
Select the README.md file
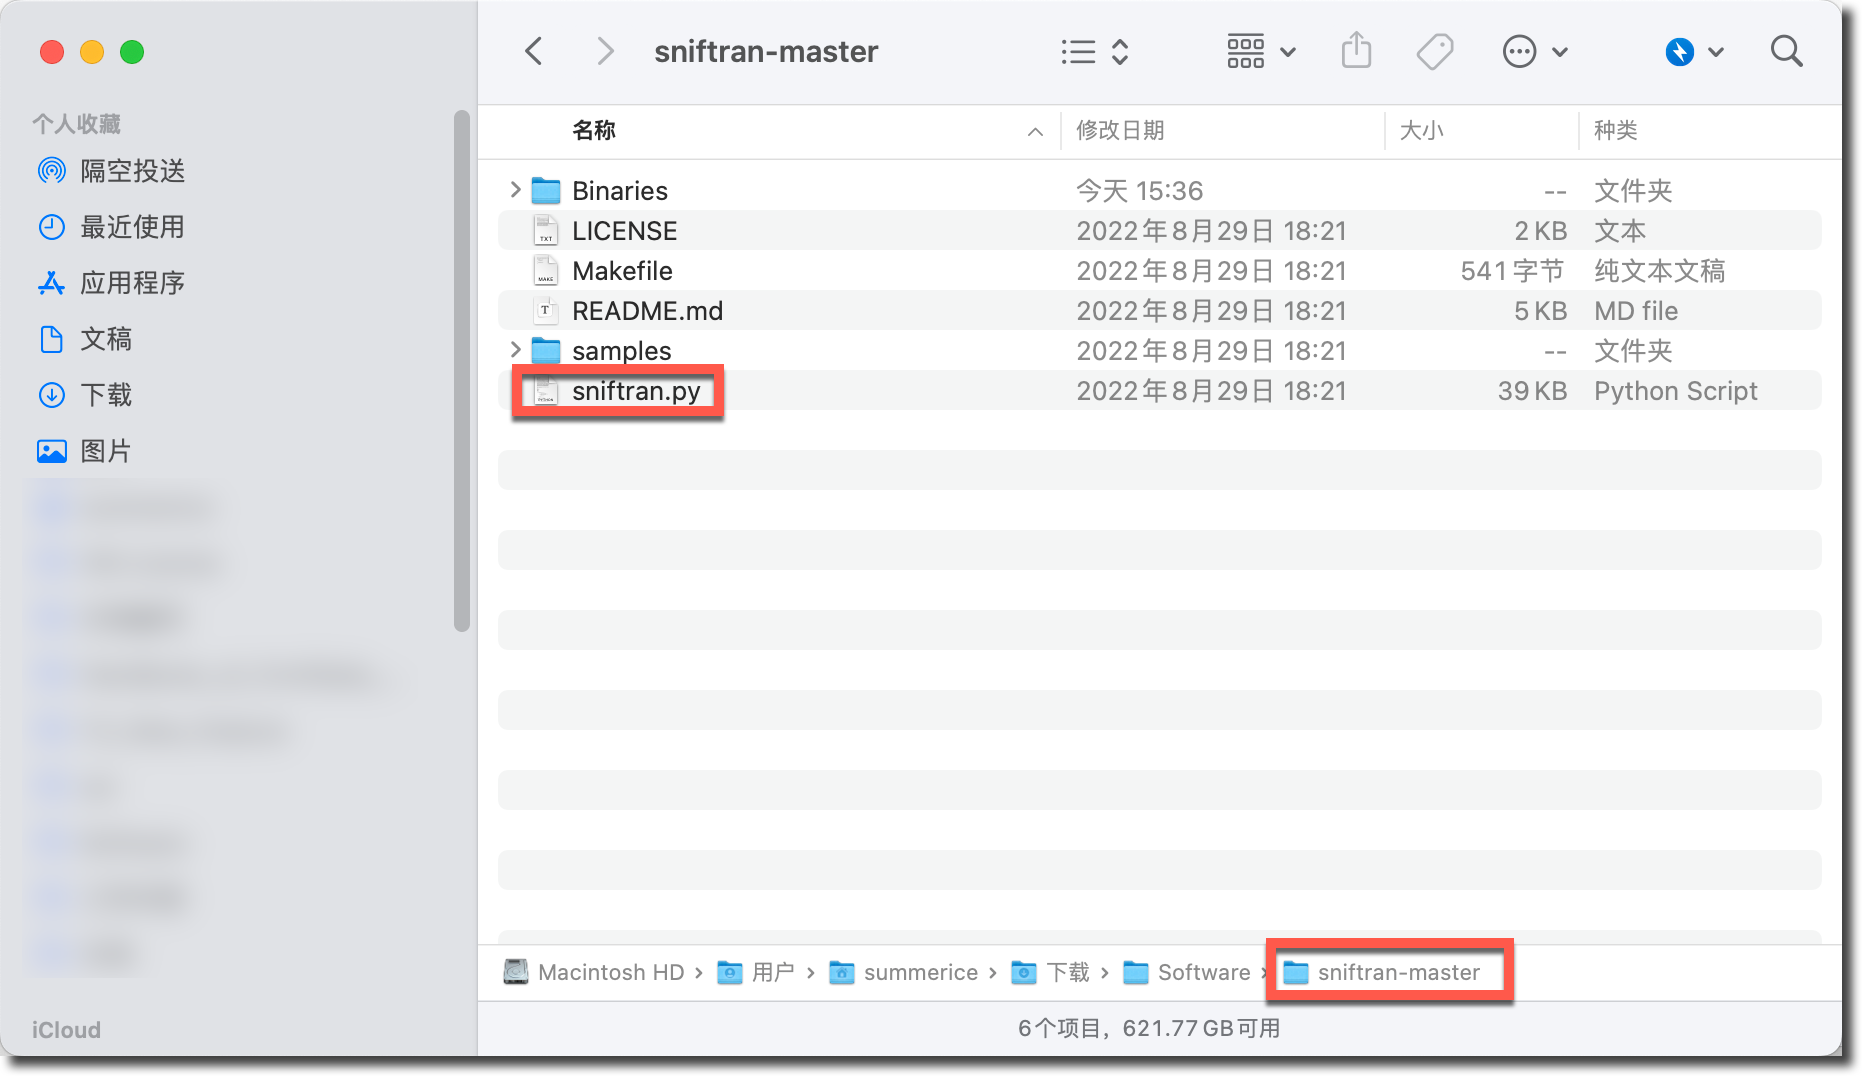point(647,311)
